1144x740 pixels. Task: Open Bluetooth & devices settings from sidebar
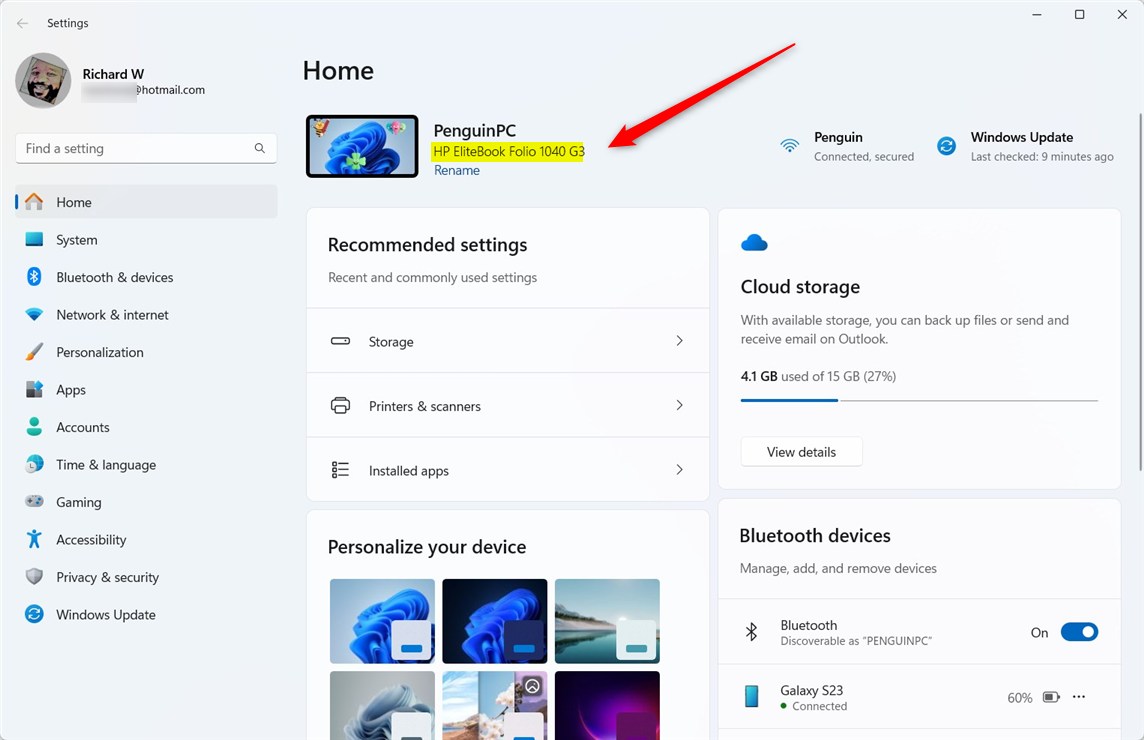(113, 277)
